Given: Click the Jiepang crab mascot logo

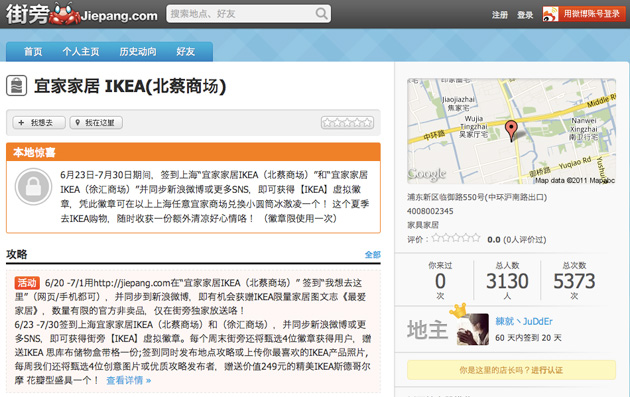Looking at the screenshot, I should click(64, 14).
